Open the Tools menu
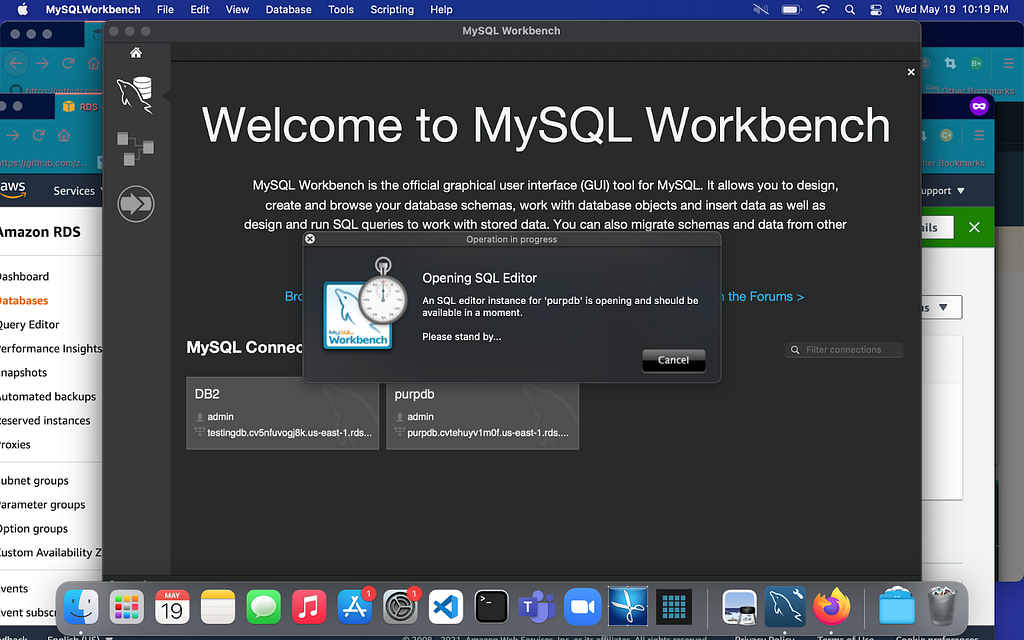The height and width of the screenshot is (640, 1024). (341, 9)
